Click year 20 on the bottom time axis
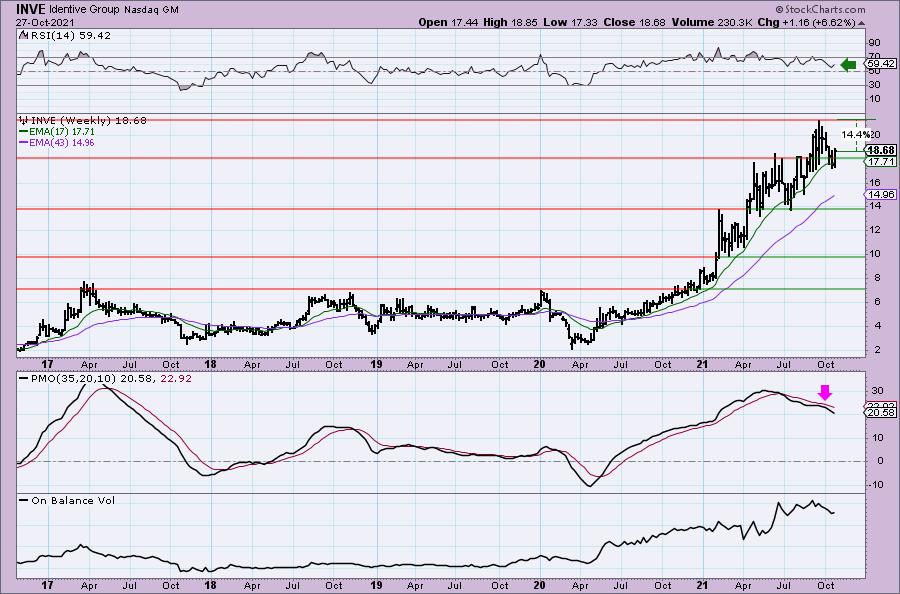Screen dimensions: 900x594 [539, 585]
